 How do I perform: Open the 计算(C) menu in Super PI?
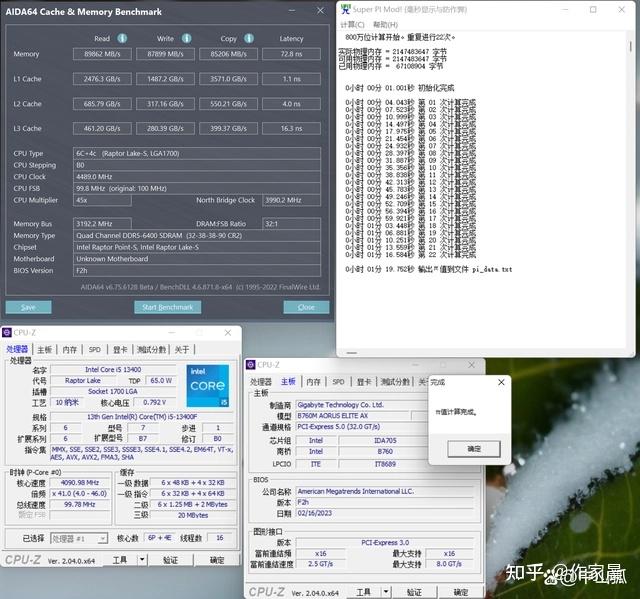pos(352,24)
